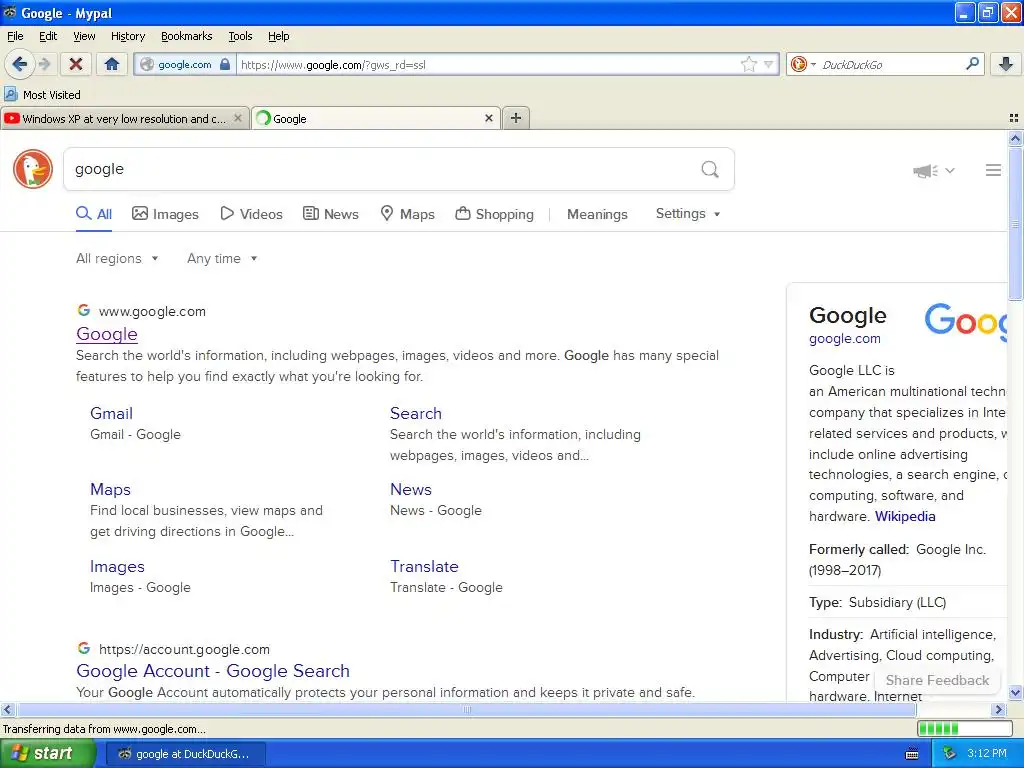1024x768 pixels.
Task: Click the DuckDuckGo duck logo
Action: coord(33,169)
